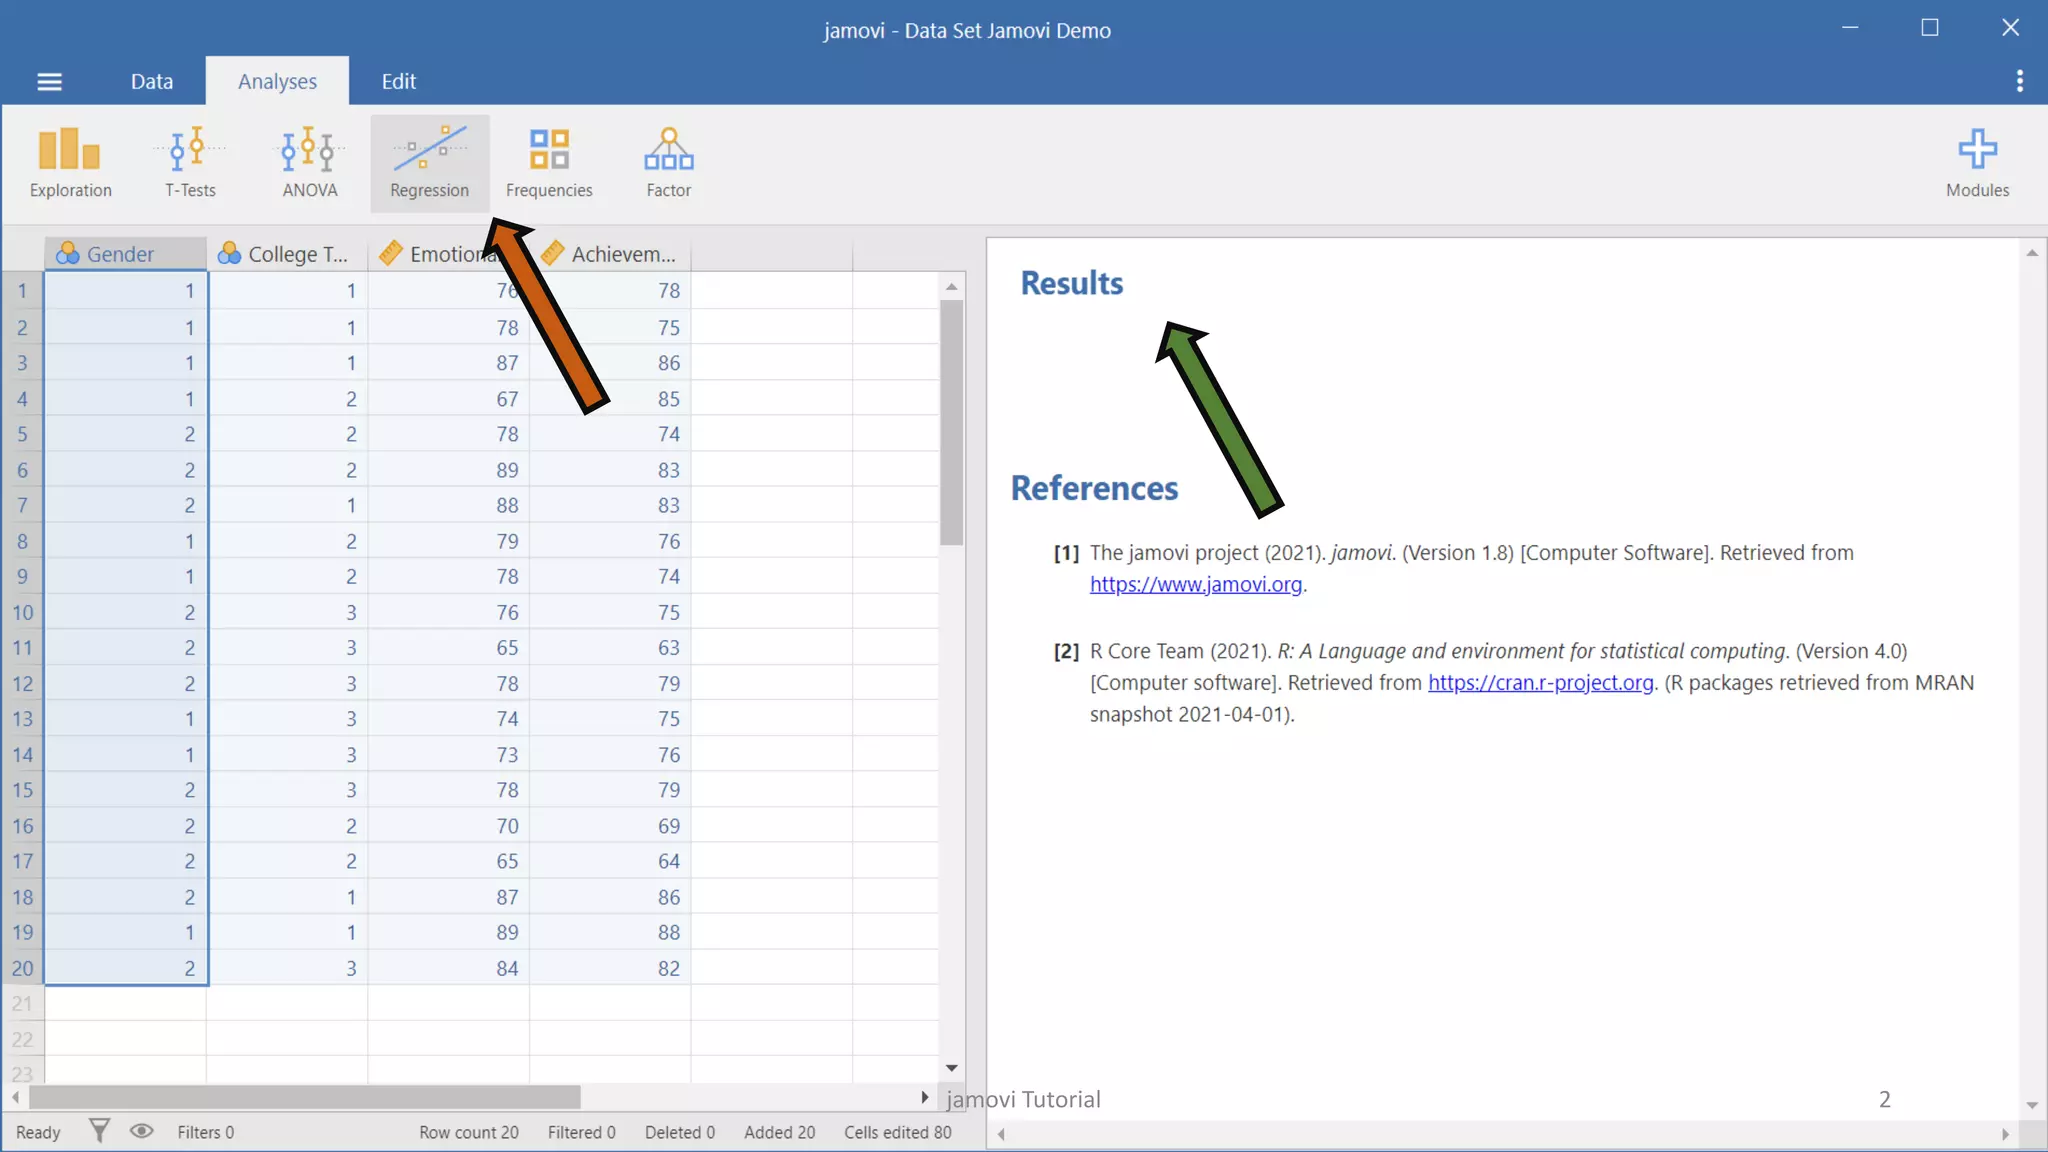The width and height of the screenshot is (2048, 1152).
Task: Switch to the Edit tab
Action: 398,82
